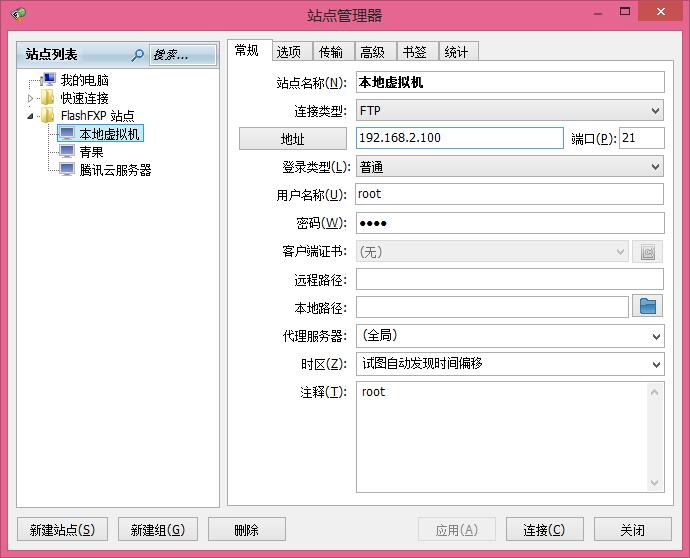Click the search magnifier icon in site list

137,55
